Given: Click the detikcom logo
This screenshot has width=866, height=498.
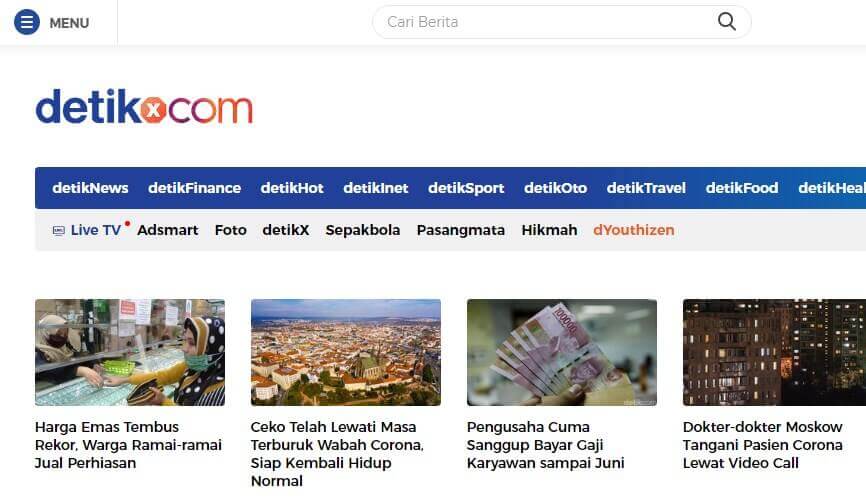Looking at the screenshot, I should tap(144, 107).
